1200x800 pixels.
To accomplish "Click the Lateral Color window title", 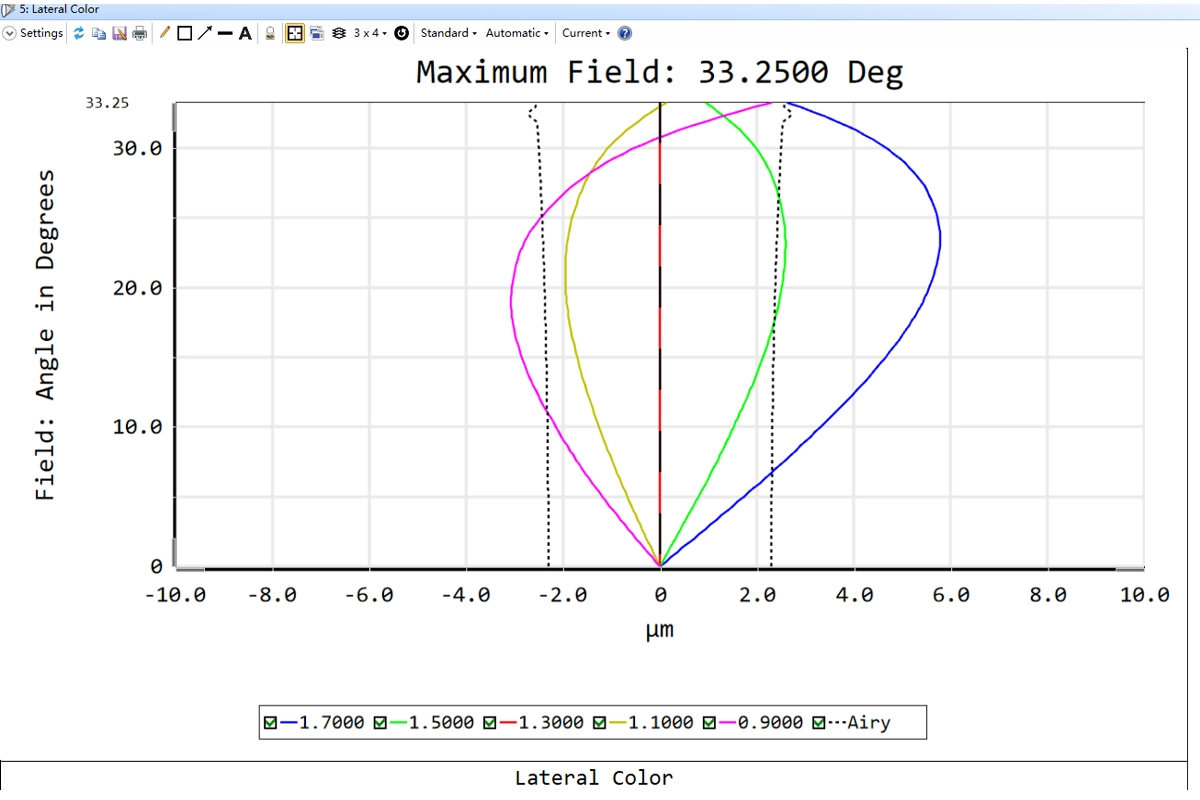I will [x=58, y=9].
